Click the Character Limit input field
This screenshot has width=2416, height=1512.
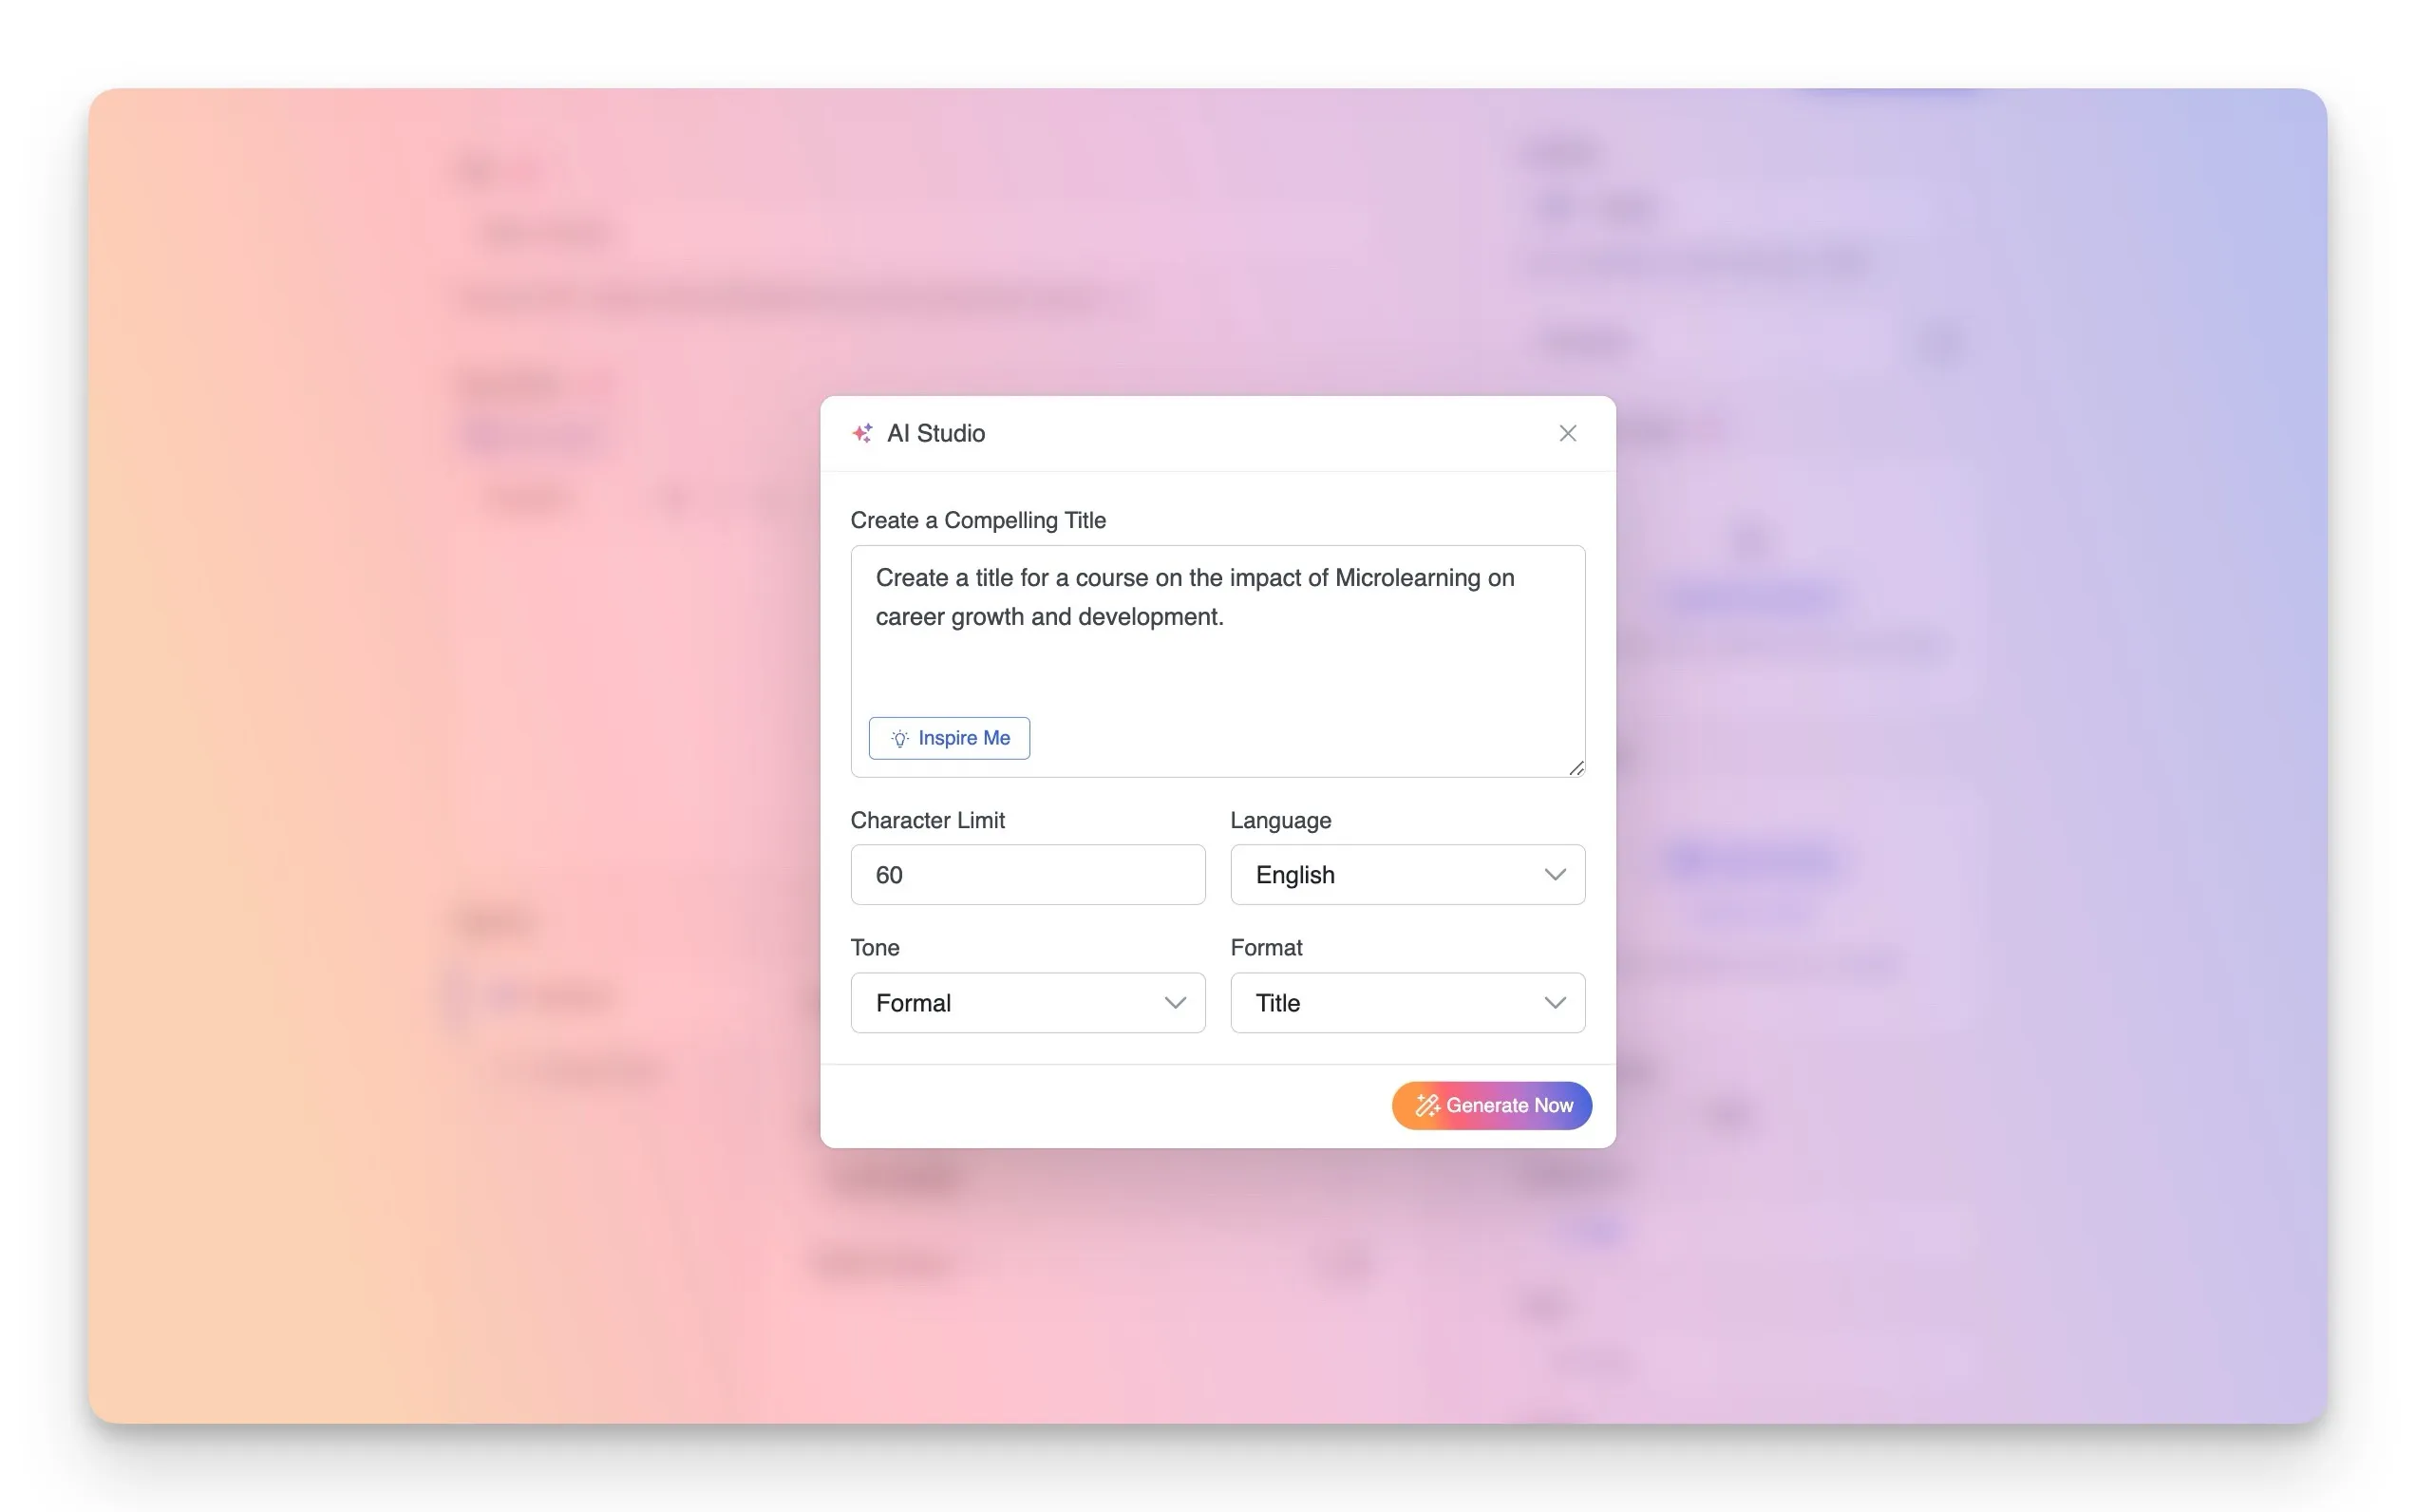tap(1026, 875)
